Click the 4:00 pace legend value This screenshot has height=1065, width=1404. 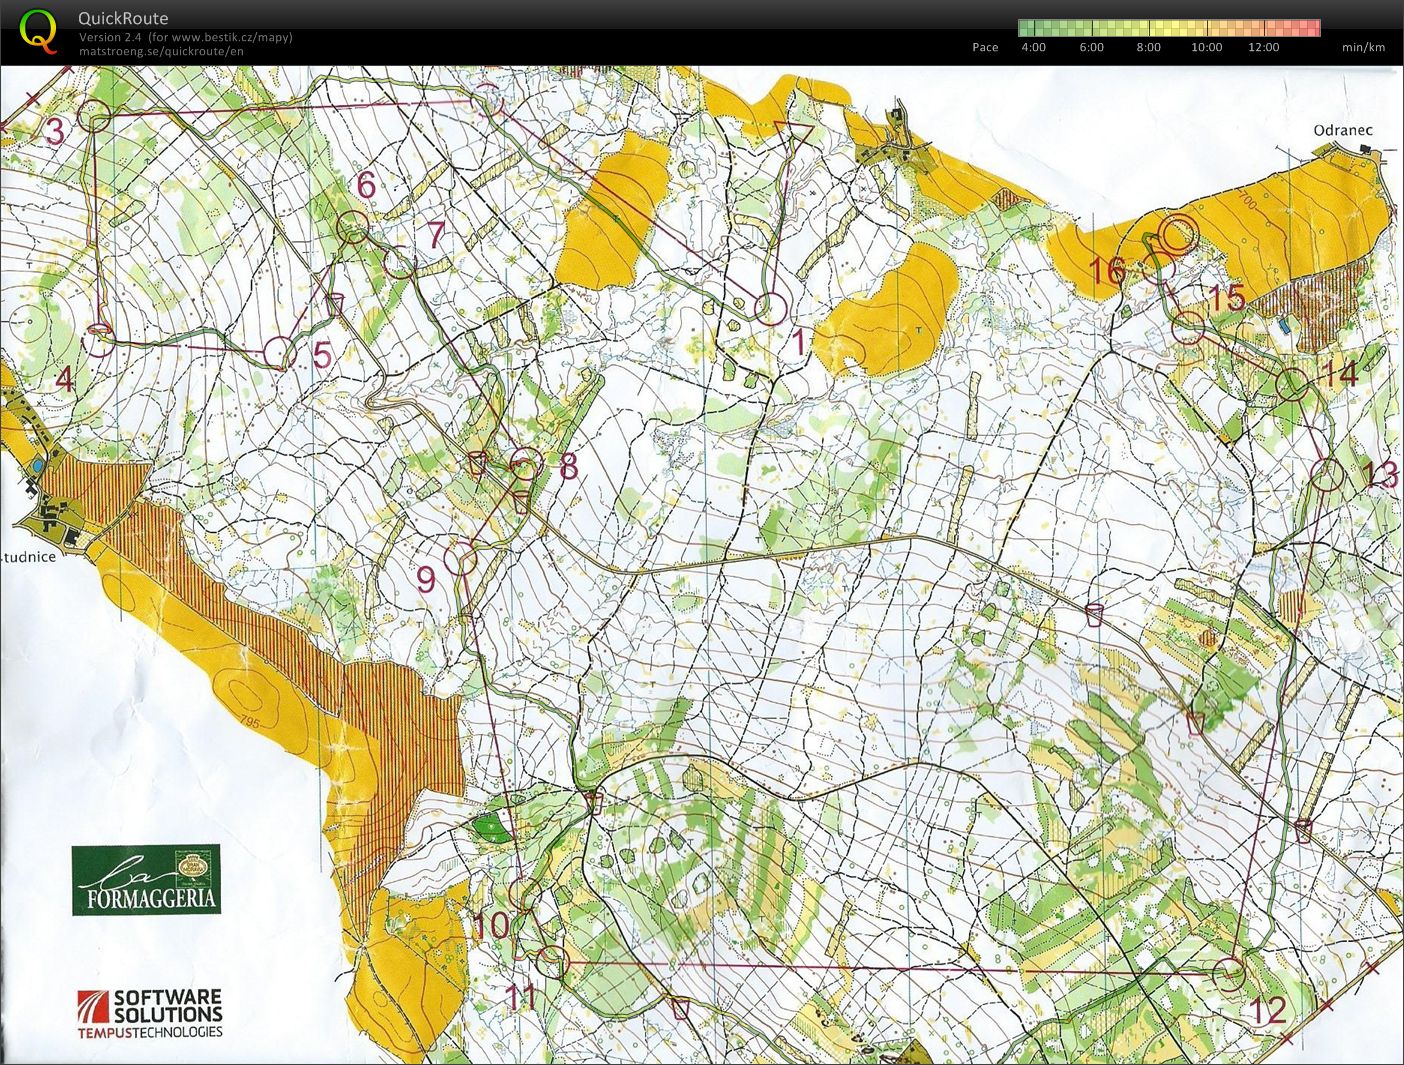coord(1033,47)
